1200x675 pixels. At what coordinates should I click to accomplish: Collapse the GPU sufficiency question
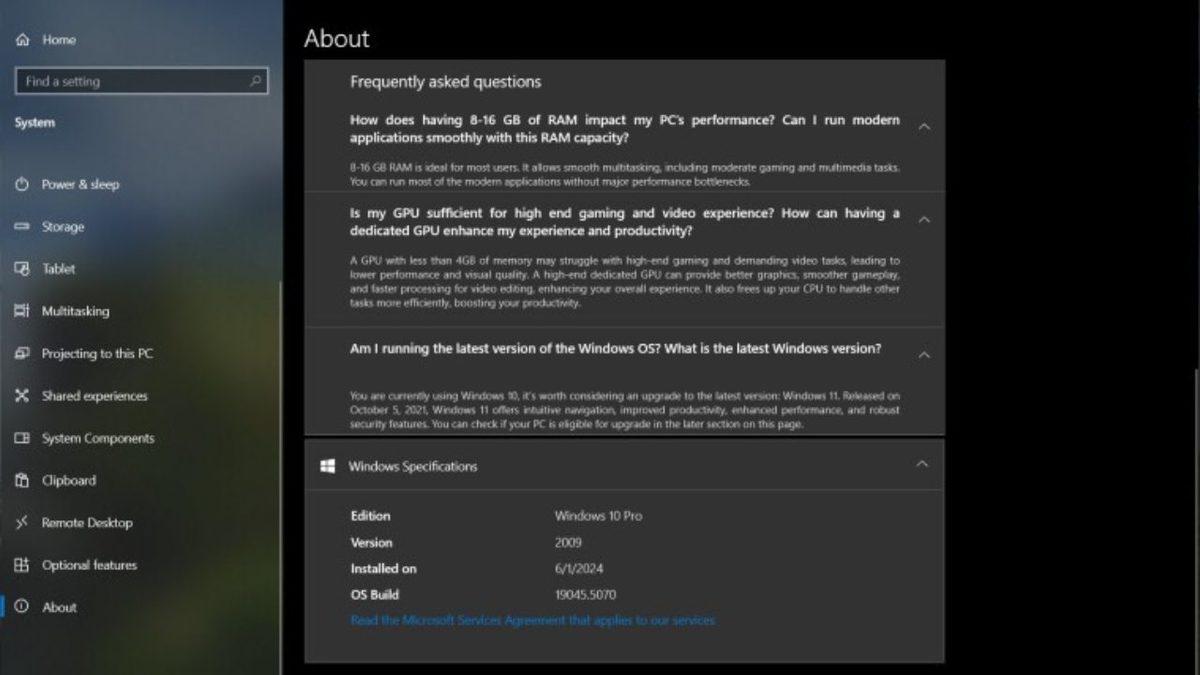pyautogui.click(x=925, y=221)
